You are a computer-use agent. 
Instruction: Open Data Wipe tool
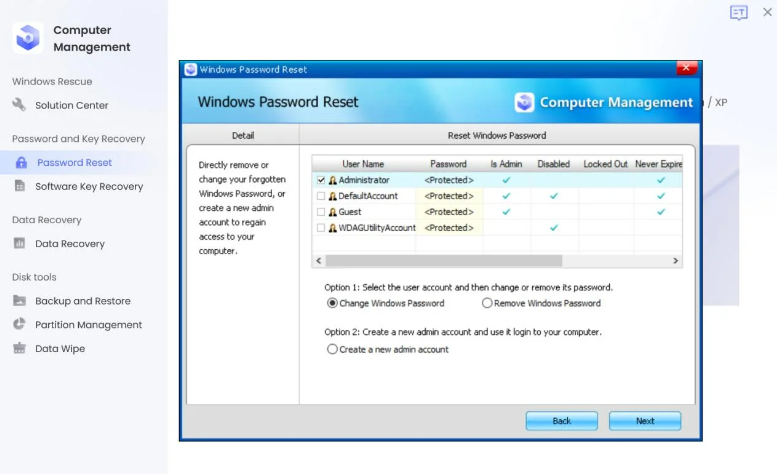point(60,348)
